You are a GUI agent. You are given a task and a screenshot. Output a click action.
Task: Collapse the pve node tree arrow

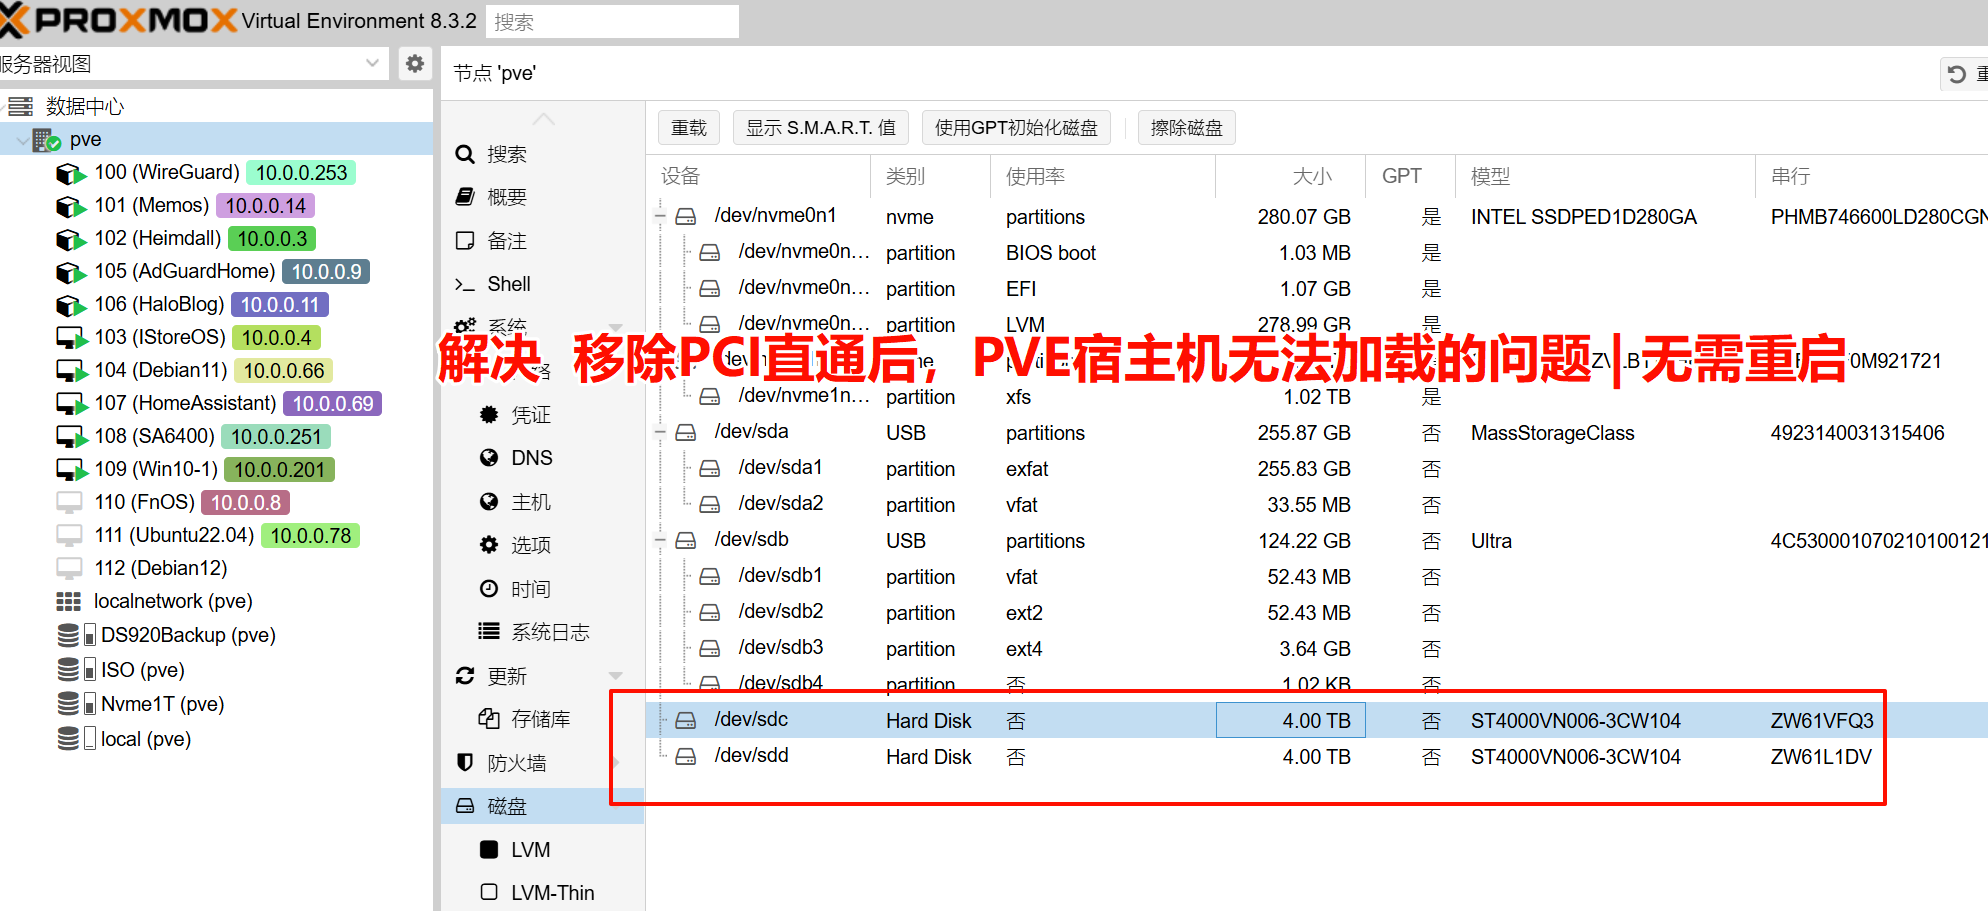(x=21, y=140)
